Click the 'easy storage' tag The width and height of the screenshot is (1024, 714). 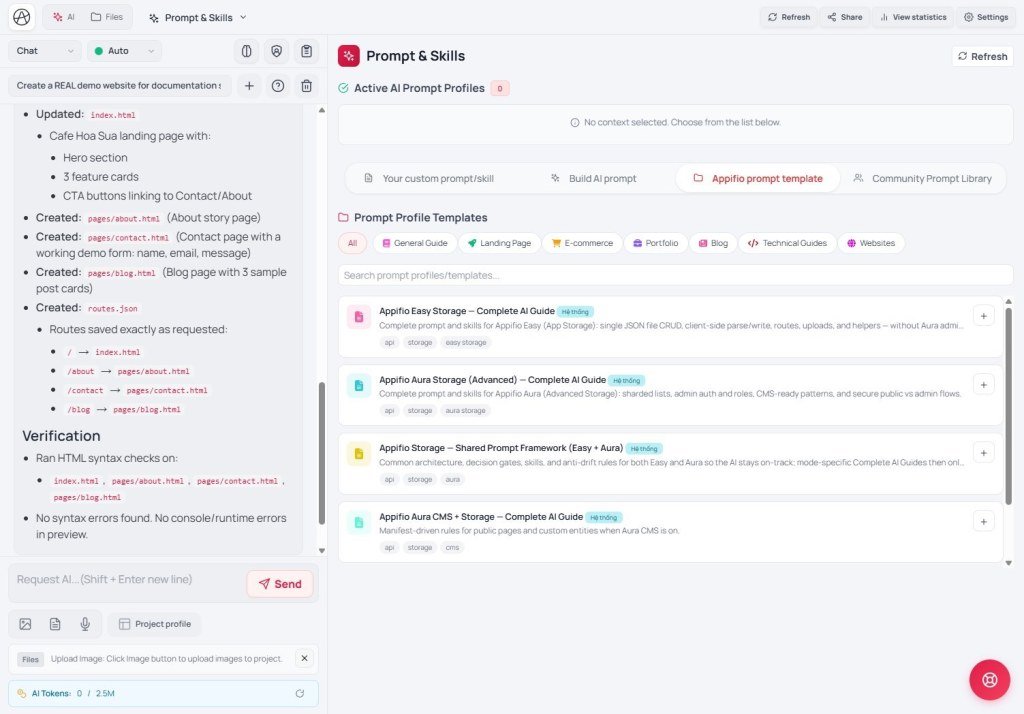pyautogui.click(x=466, y=342)
